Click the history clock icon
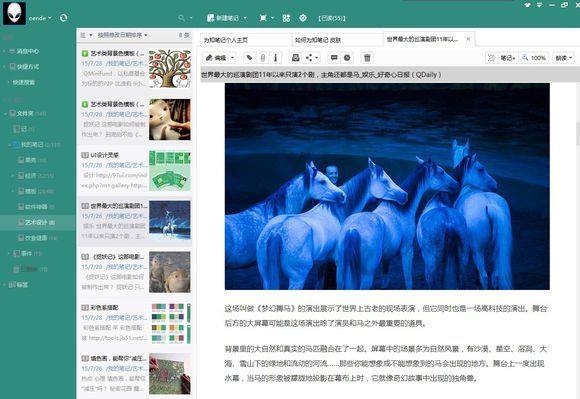 click(x=347, y=58)
